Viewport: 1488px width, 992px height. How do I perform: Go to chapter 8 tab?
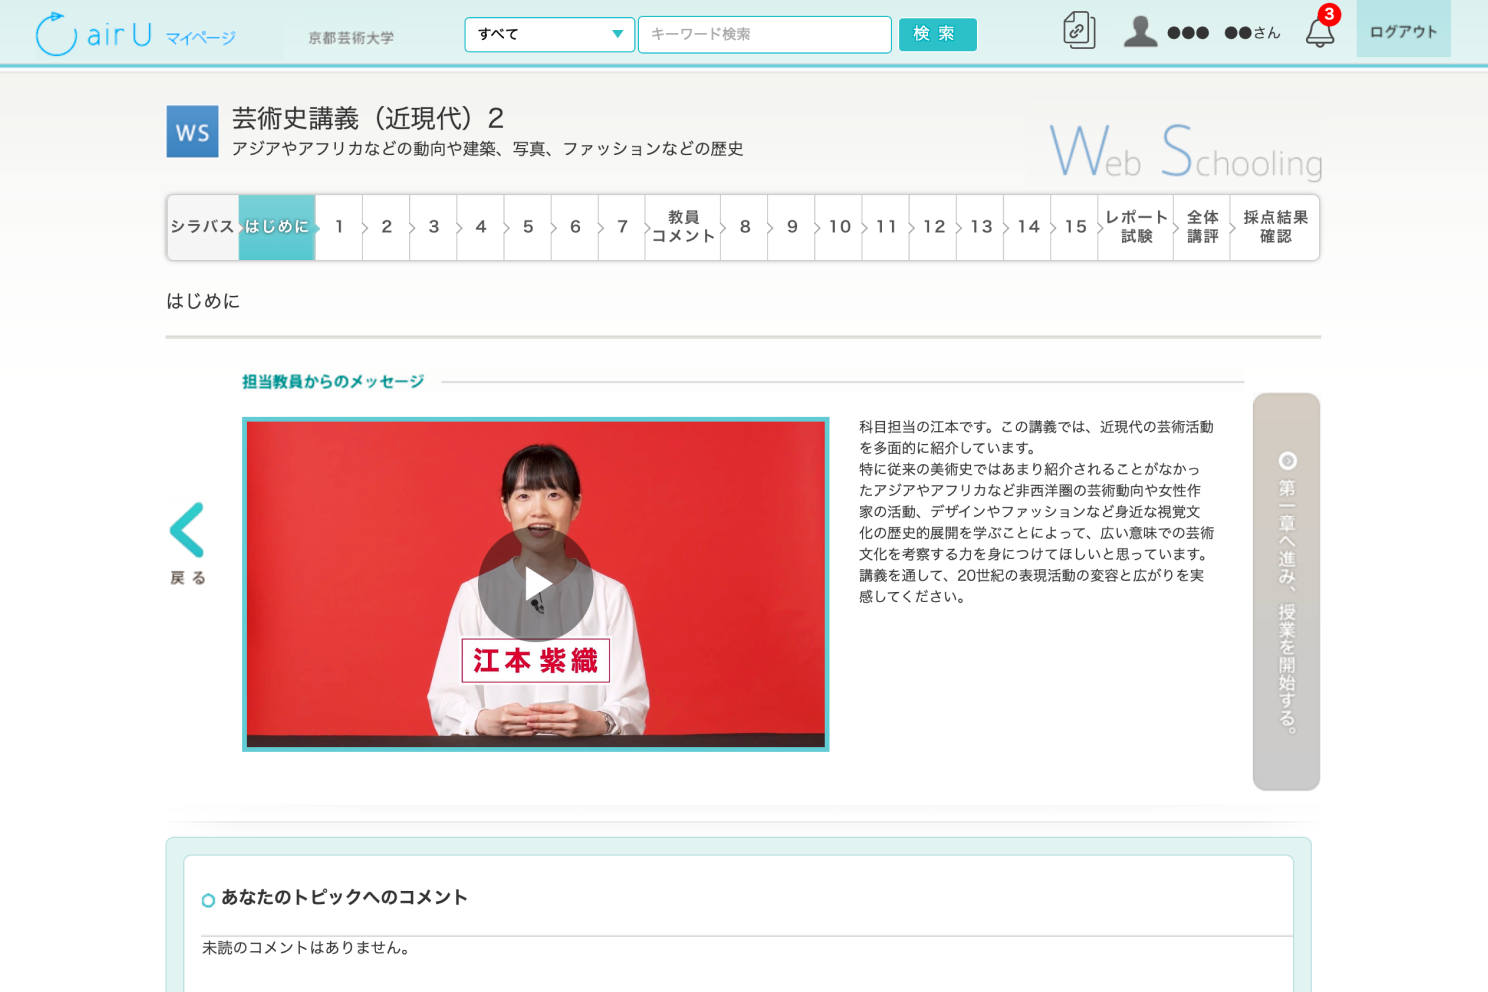(745, 227)
